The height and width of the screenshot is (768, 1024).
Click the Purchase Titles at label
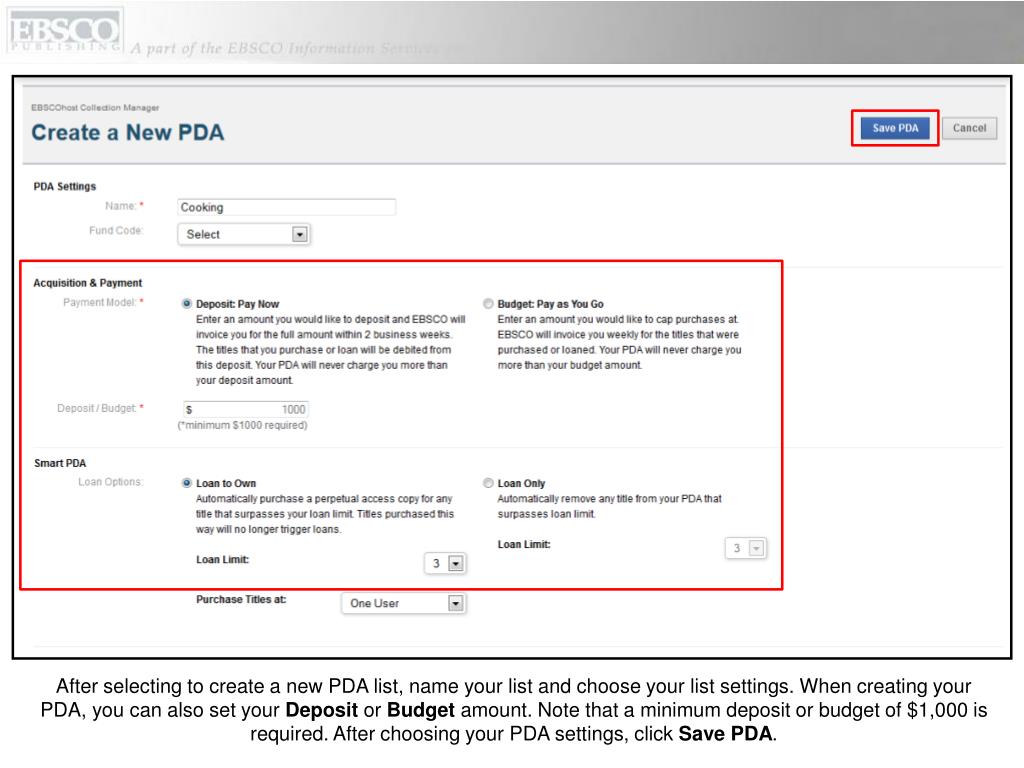click(x=241, y=600)
